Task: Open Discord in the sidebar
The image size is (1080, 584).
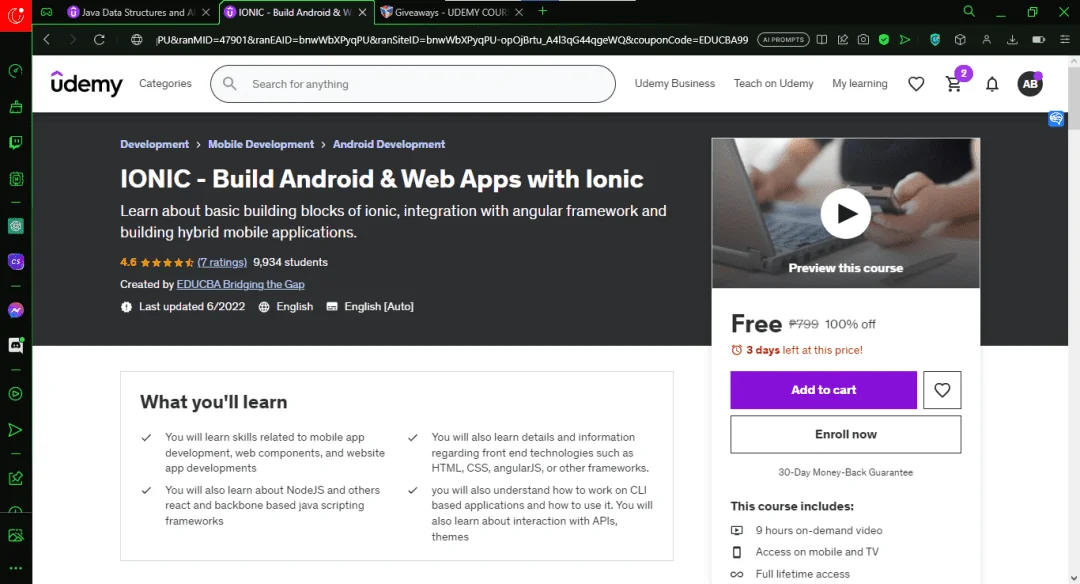Action: click(x=15, y=346)
